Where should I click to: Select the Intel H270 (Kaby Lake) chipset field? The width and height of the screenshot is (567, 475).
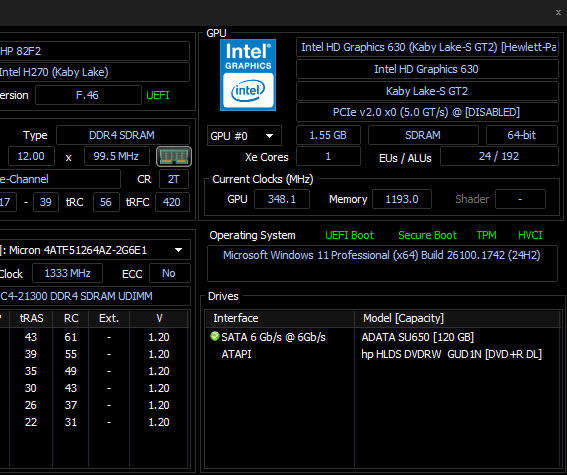95,72
